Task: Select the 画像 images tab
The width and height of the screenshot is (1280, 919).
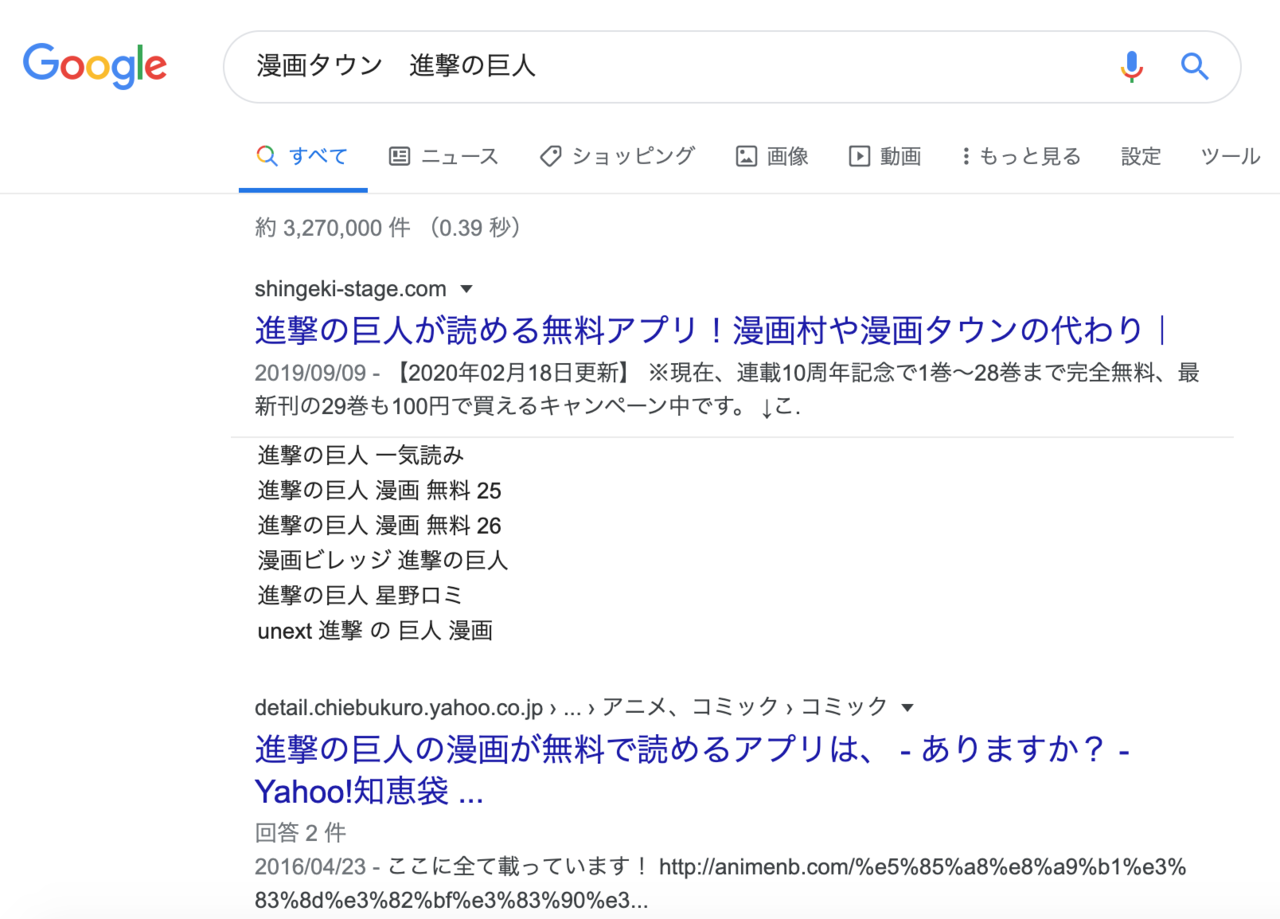Action: click(772, 156)
